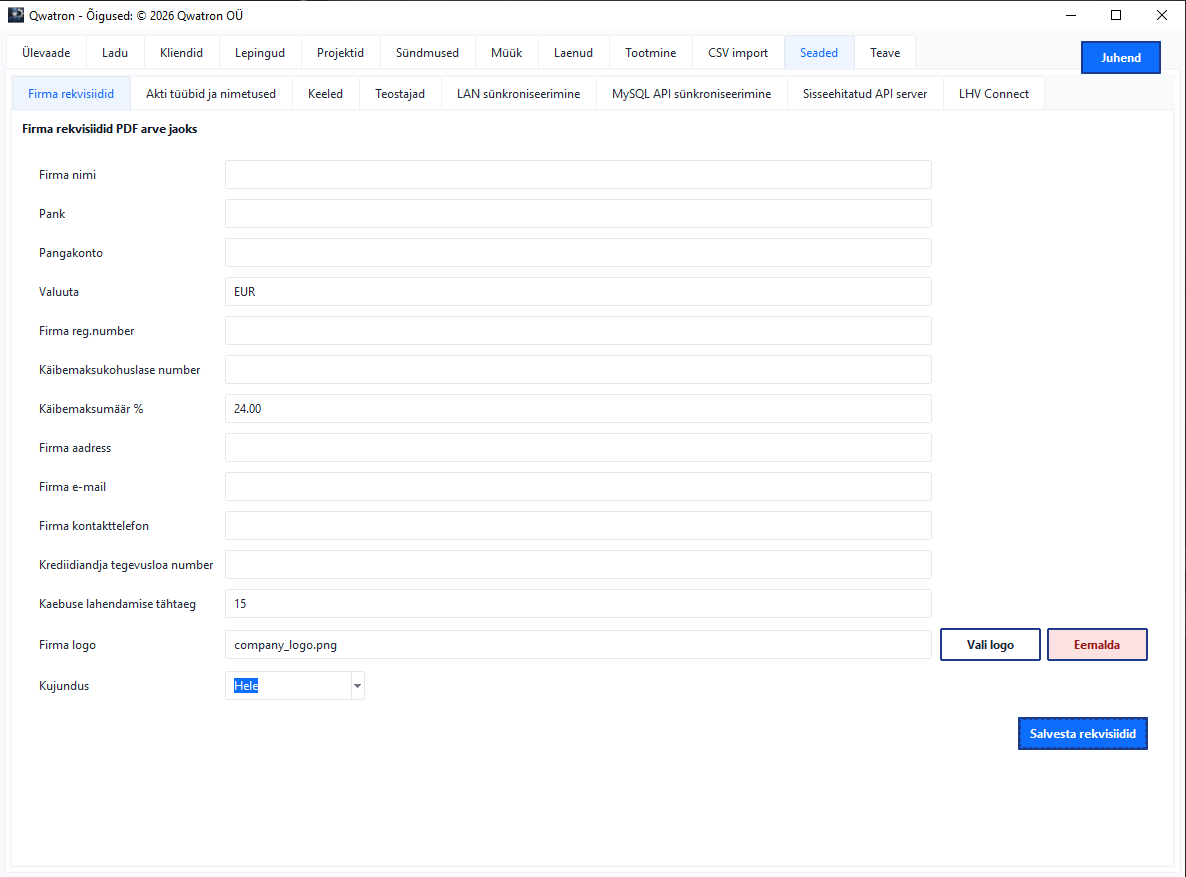Open the Laenud tab
This screenshot has width=1186, height=877.
(x=573, y=53)
